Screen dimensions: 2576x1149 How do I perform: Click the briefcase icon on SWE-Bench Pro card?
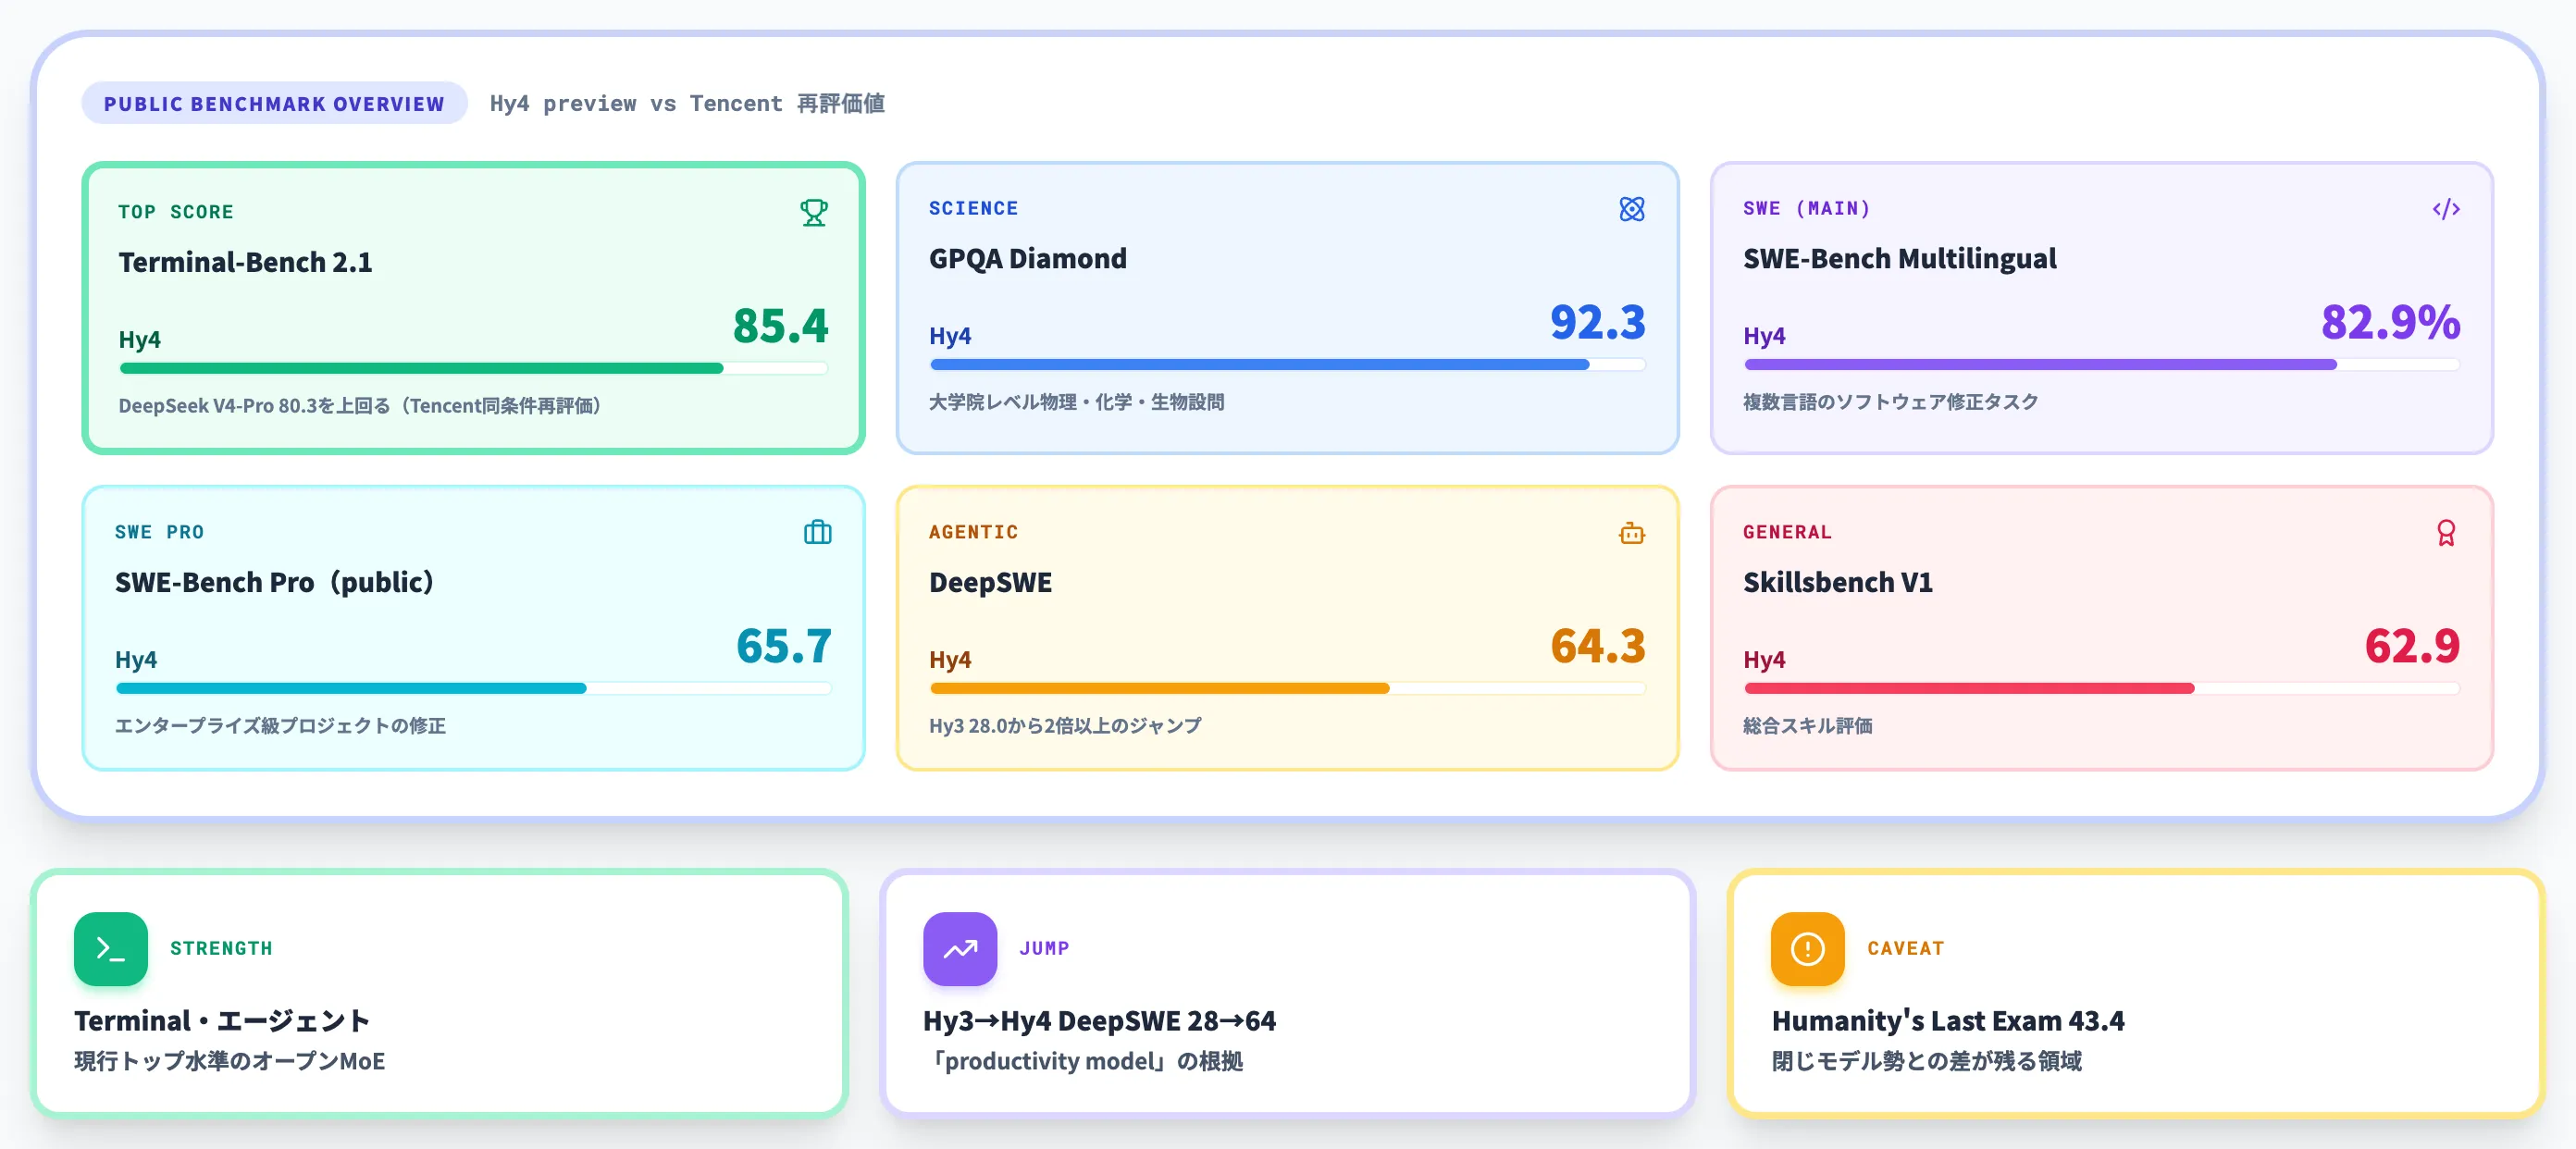[818, 532]
